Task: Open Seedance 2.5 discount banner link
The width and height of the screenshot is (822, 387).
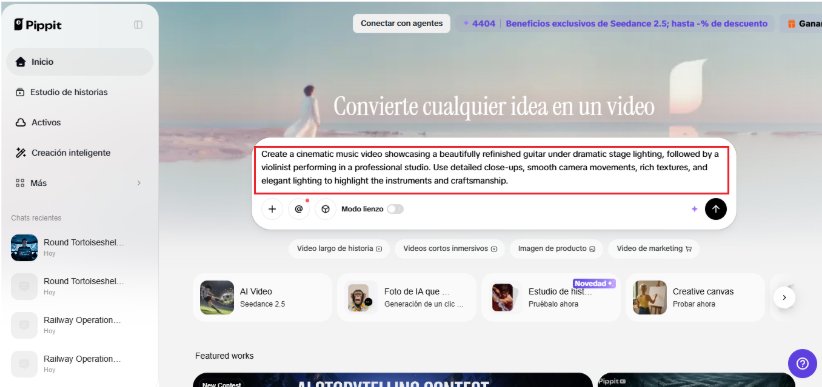Action: (636, 24)
